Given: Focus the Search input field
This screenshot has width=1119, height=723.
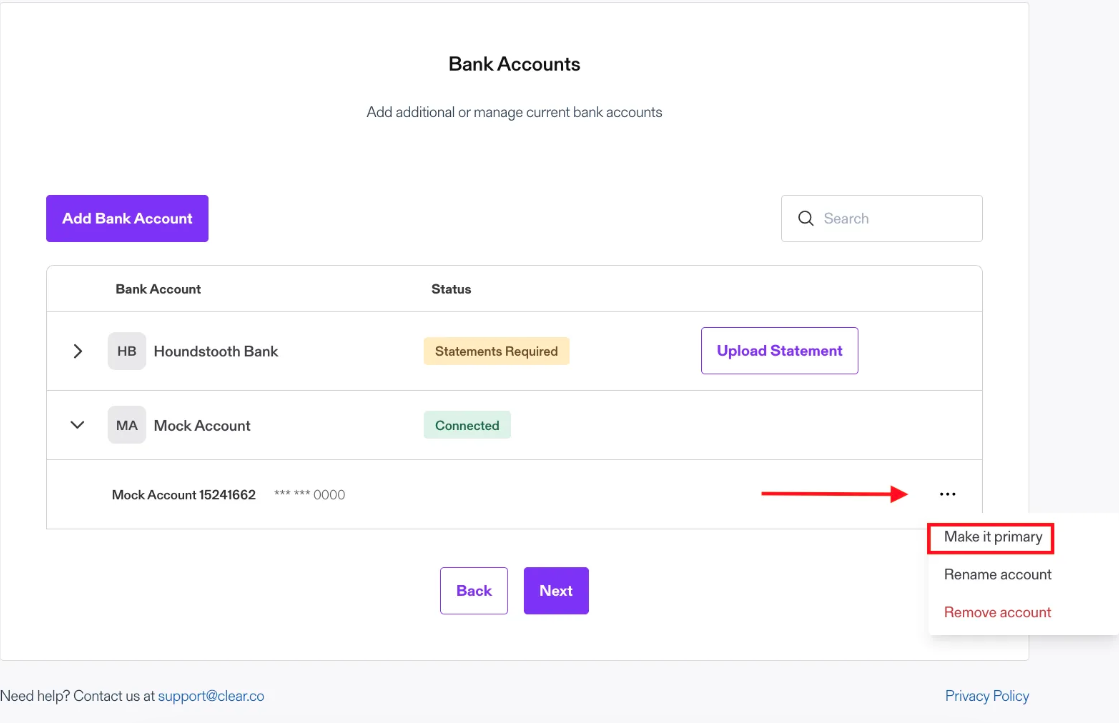Looking at the screenshot, I should (x=881, y=218).
